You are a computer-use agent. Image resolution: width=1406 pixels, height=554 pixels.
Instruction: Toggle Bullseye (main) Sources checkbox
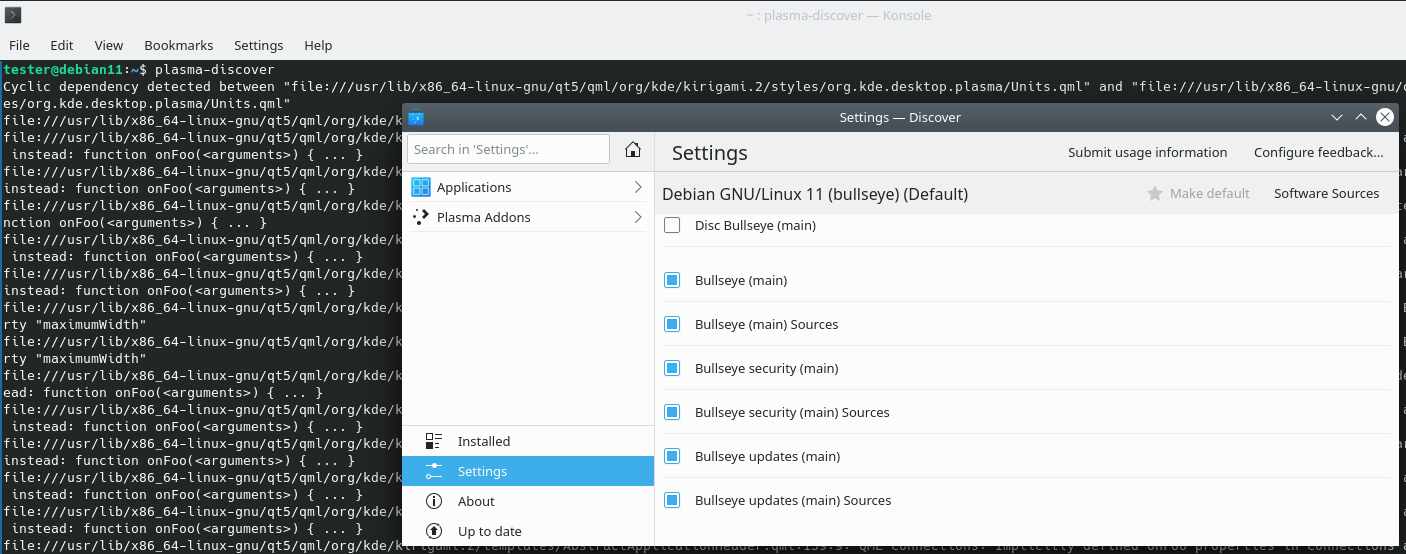pos(672,324)
